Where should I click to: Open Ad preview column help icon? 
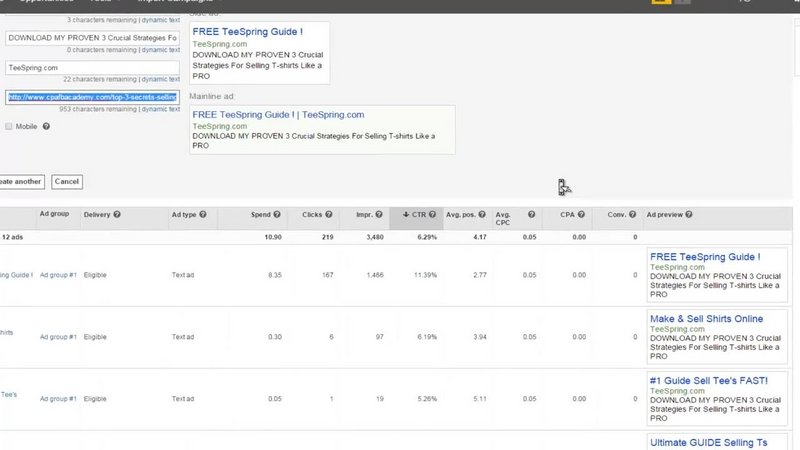pos(689,214)
